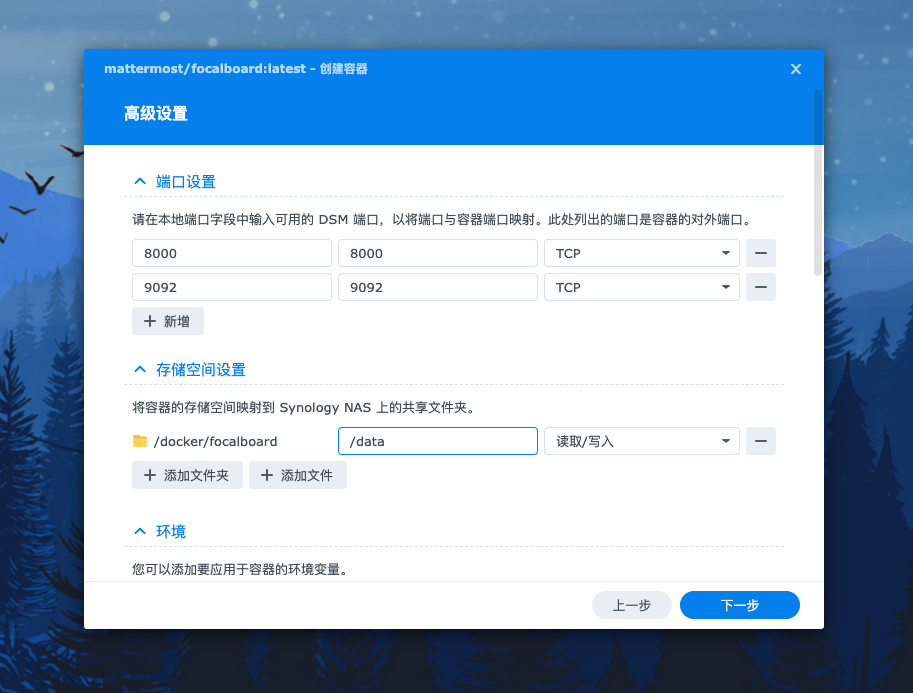This screenshot has height=693, width=913.
Task: Open the protocol dropdown for port 8000
Action: (x=642, y=253)
